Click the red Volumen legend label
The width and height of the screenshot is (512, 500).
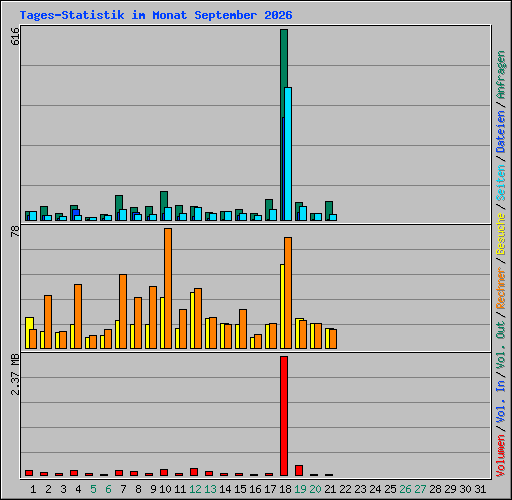click(x=501, y=455)
